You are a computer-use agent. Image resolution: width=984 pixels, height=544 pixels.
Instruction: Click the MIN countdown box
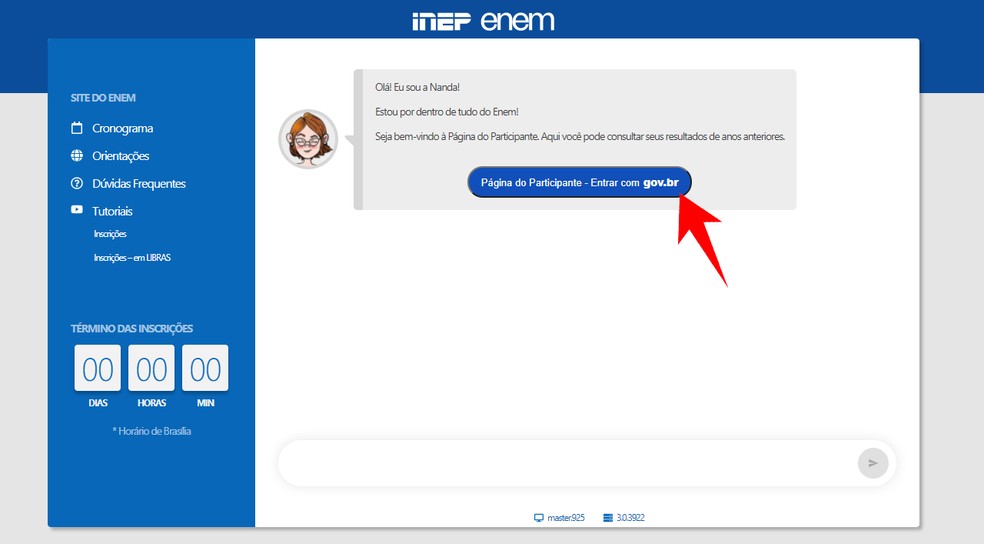(205, 368)
